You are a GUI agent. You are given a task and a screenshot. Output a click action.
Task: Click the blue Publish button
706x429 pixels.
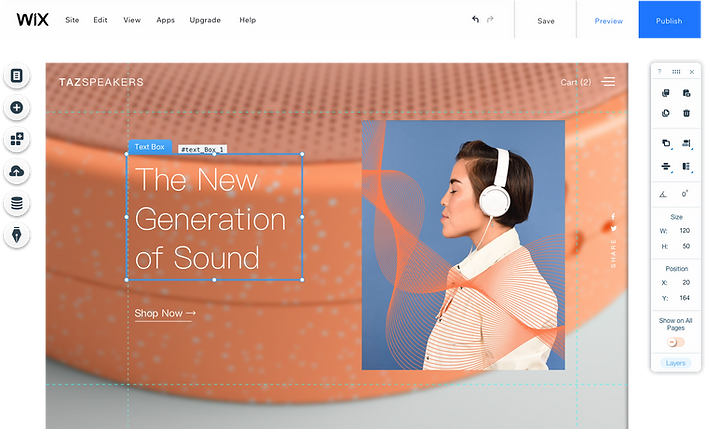tap(669, 20)
